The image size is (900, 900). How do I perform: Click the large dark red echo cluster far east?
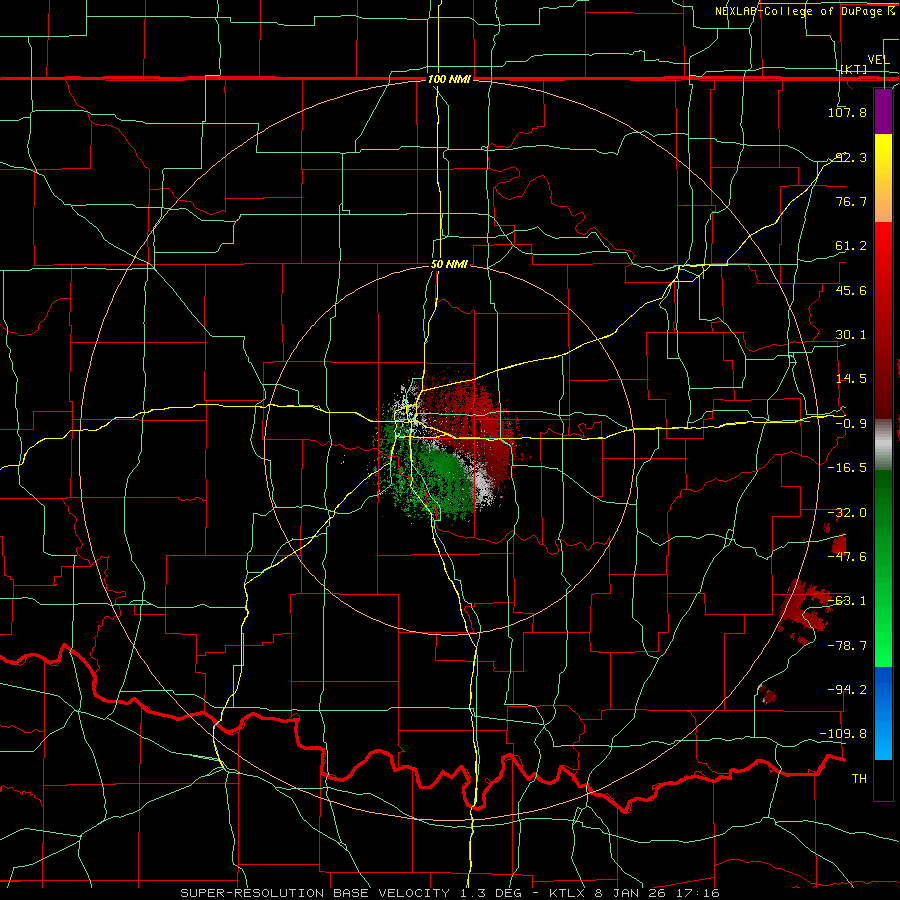(804, 611)
